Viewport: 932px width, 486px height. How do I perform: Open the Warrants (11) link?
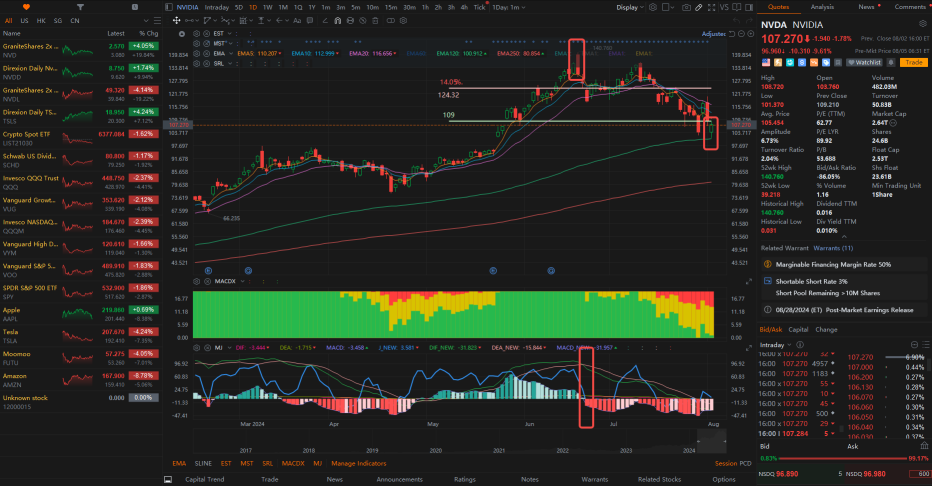click(833, 248)
